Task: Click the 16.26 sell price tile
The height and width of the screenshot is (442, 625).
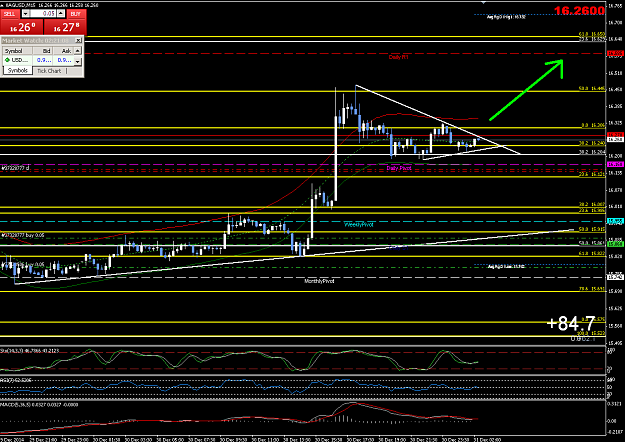Action: [x=22, y=27]
